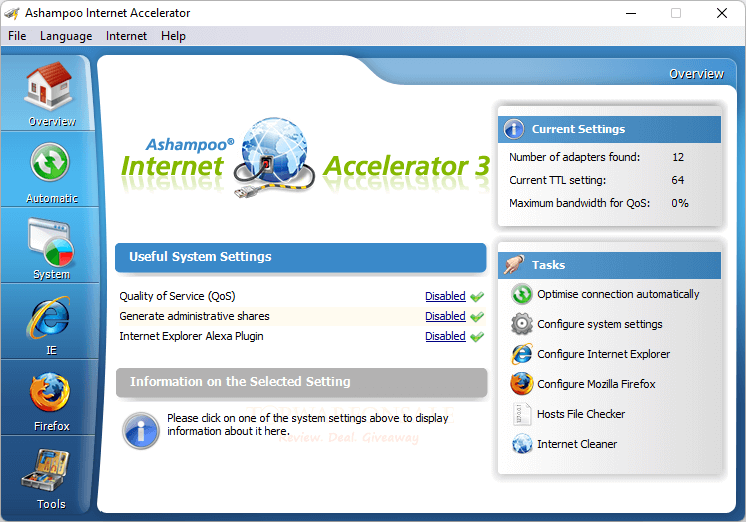Open the IE sidebar icon
Viewport: 746px width, 522px height.
pyautogui.click(x=49, y=318)
